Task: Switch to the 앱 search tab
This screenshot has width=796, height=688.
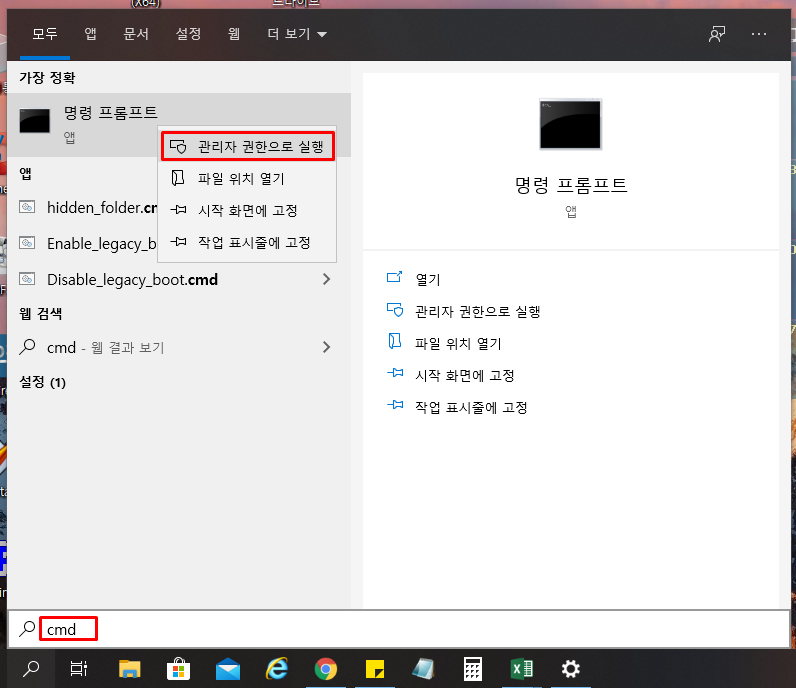Action: click(x=90, y=34)
